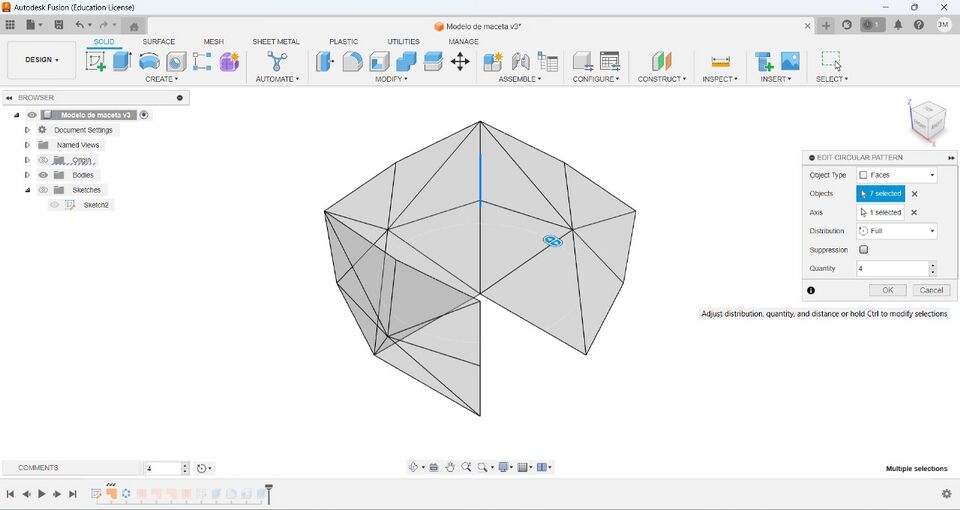This screenshot has height=510, width=960.
Task: Switch to the MESH tab
Action: pyautogui.click(x=214, y=42)
